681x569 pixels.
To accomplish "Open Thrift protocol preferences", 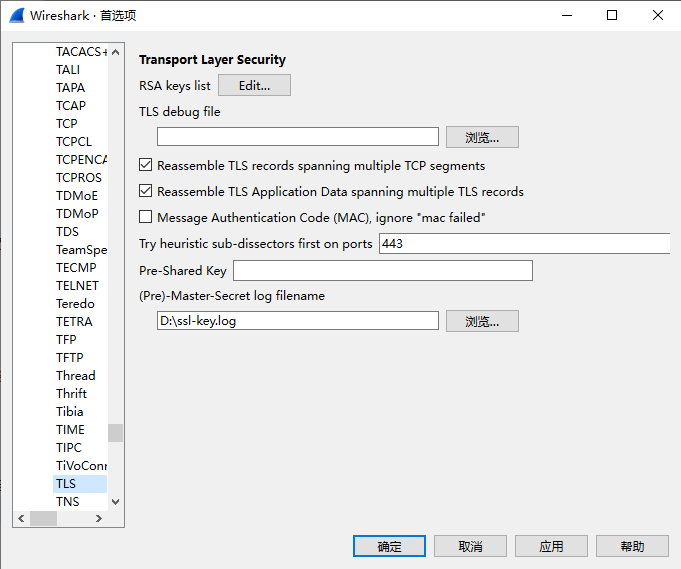I will [71, 393].
